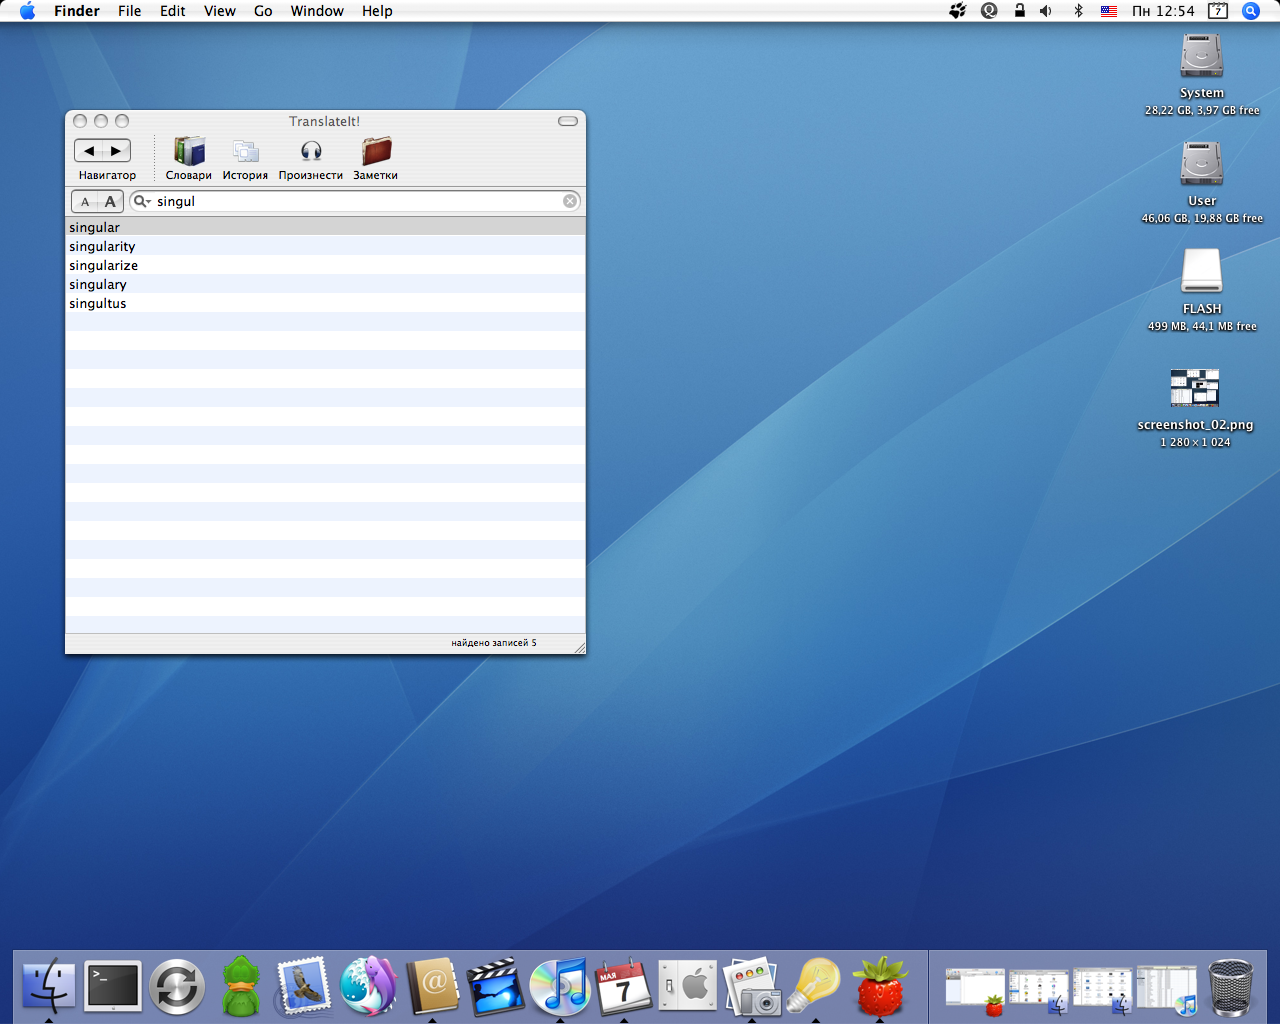
Task: Open System Preferences in Dock
Action: [688, 986]
